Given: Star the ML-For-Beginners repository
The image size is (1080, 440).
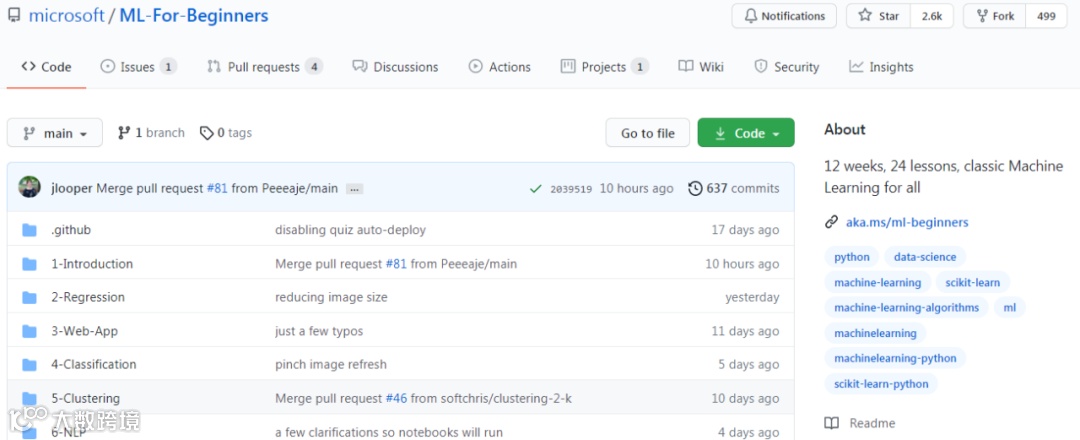Looking at the screenshot, I should [x=878, y=16].
